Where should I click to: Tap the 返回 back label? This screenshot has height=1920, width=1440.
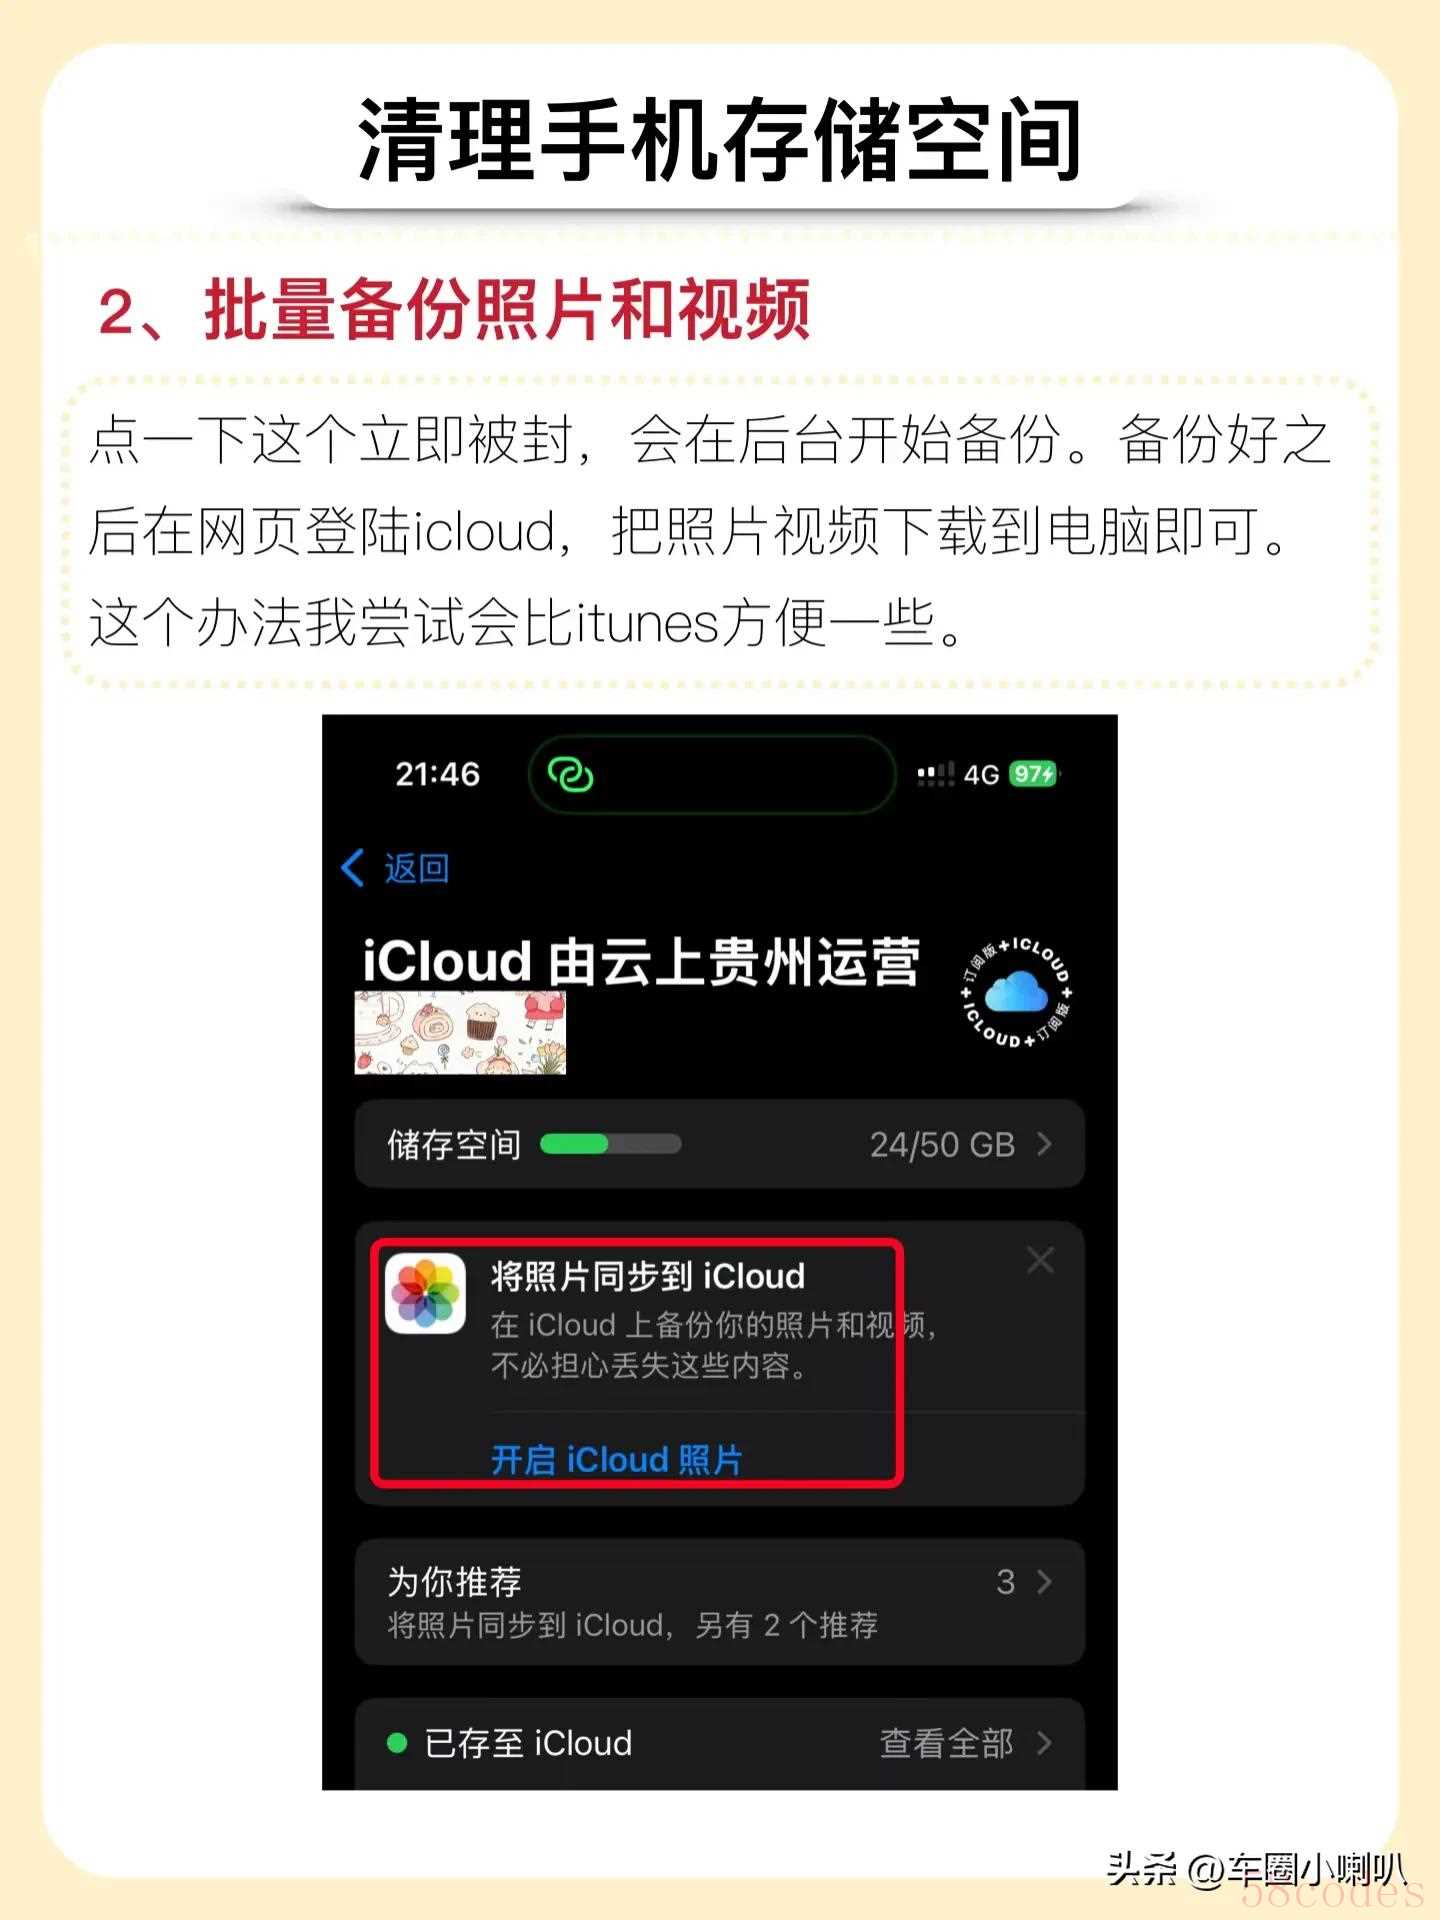[416, 868]
